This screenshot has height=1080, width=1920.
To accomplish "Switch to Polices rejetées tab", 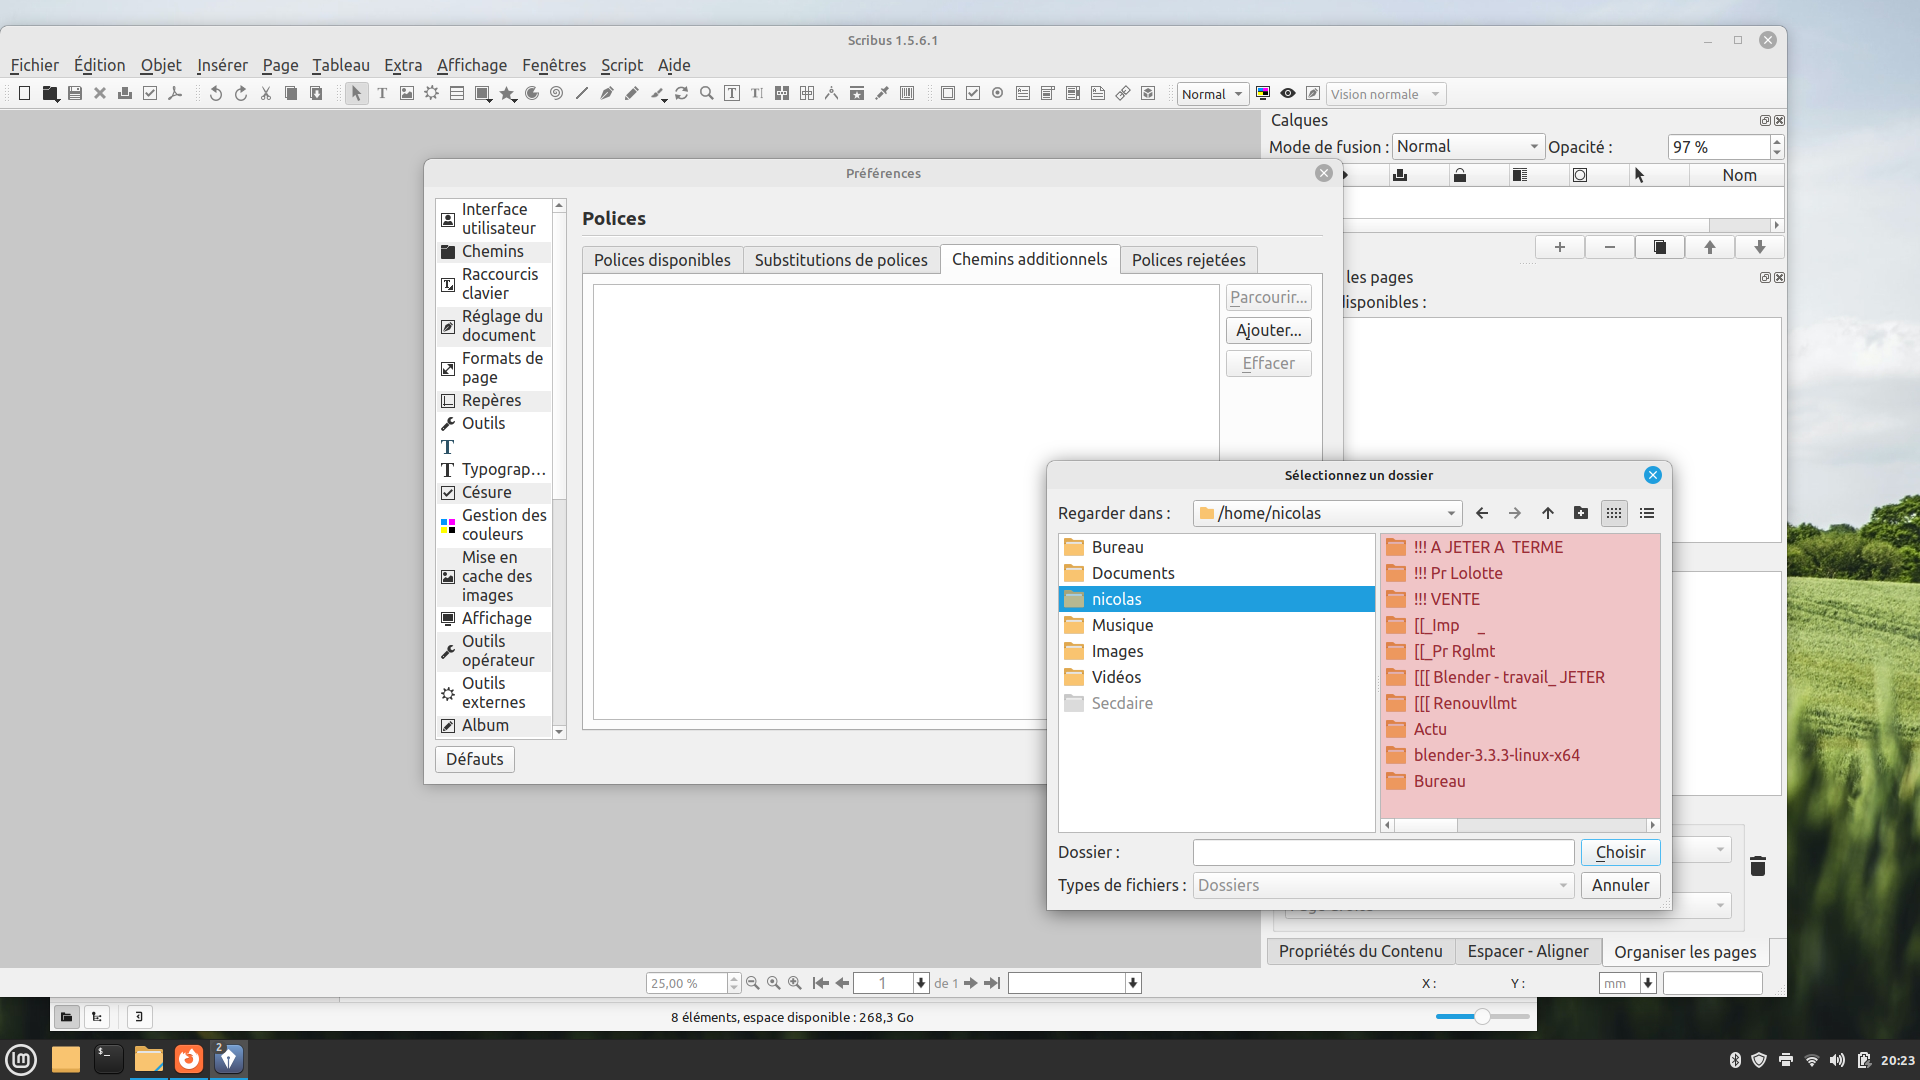I will [x=1189, y=261].
